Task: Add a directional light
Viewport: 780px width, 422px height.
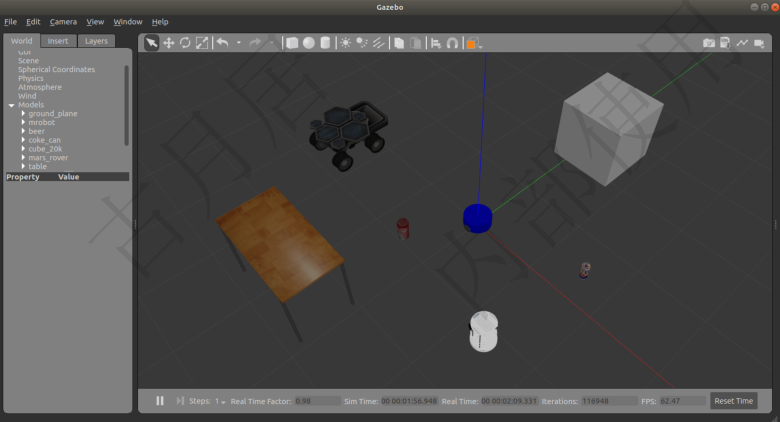Action: click(379, 43)
